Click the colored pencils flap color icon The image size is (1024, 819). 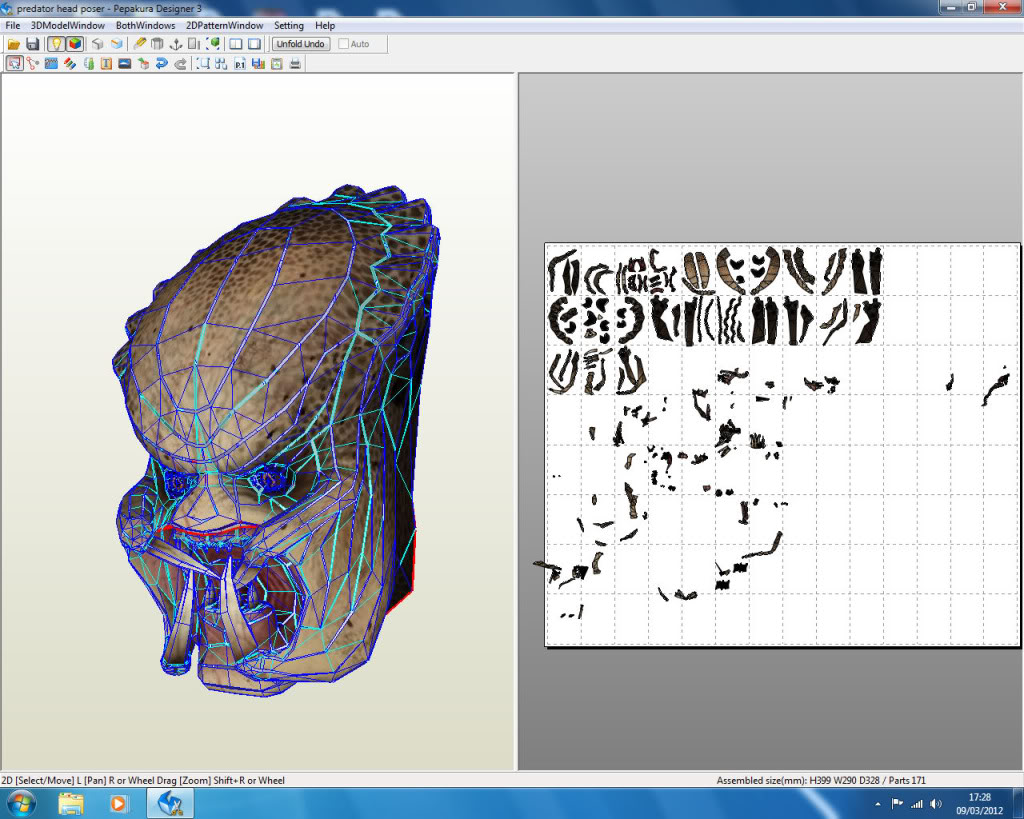tap(69, 63)
